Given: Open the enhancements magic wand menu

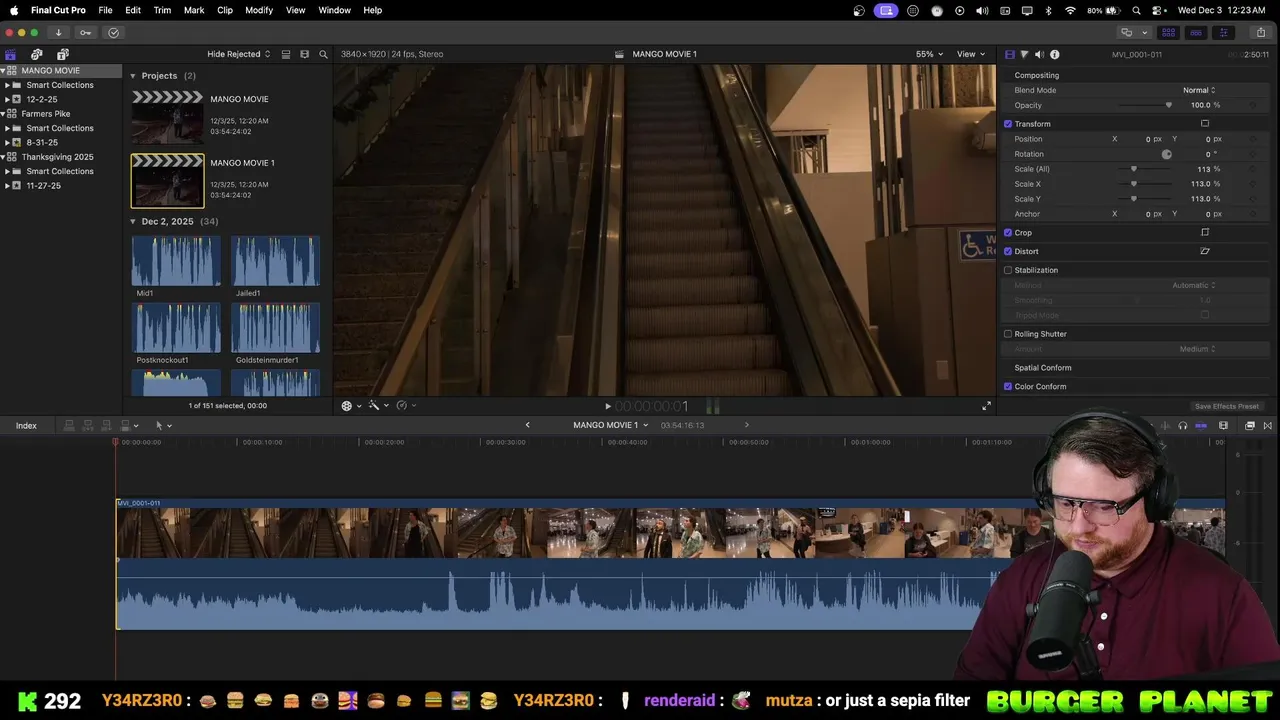Looking at the screenshot, I should click(377, 406).
